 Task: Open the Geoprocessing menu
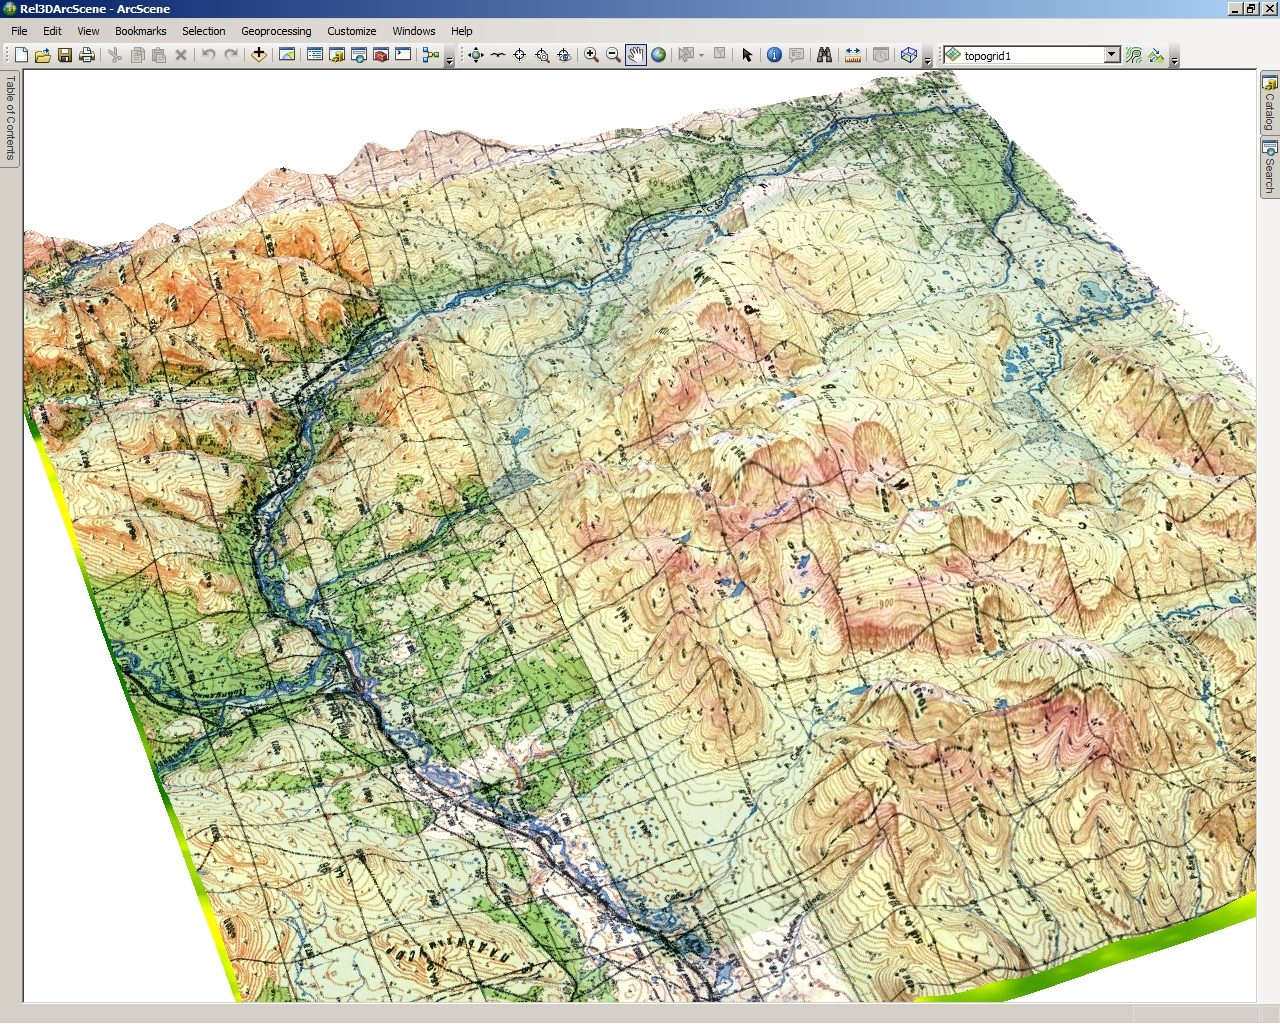[276, 31]
